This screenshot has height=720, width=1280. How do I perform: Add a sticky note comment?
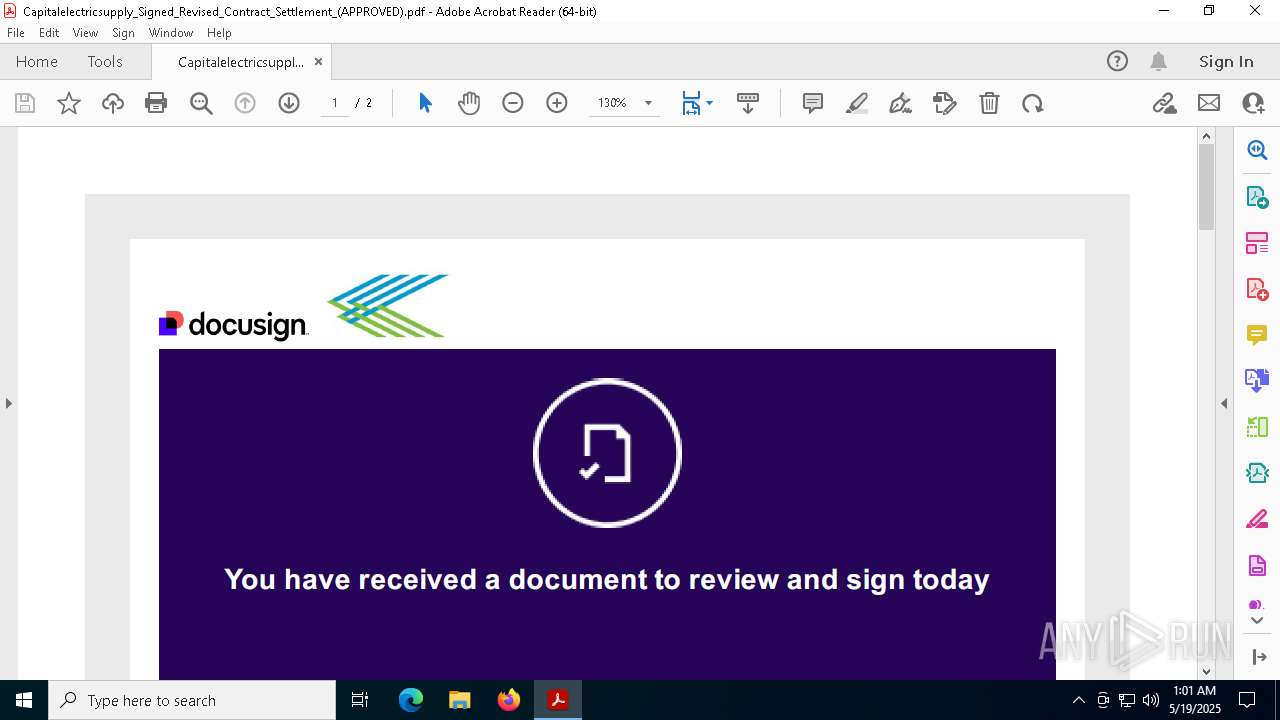point(813,103)
